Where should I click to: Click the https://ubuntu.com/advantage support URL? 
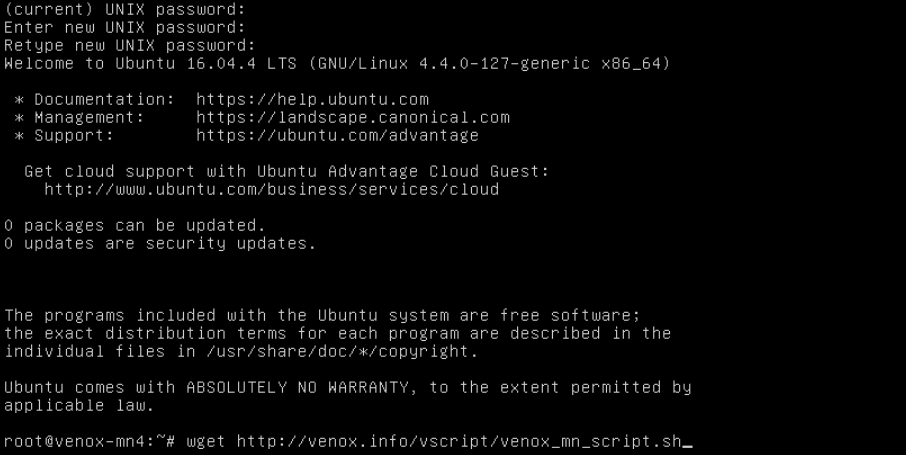[337, 135]
